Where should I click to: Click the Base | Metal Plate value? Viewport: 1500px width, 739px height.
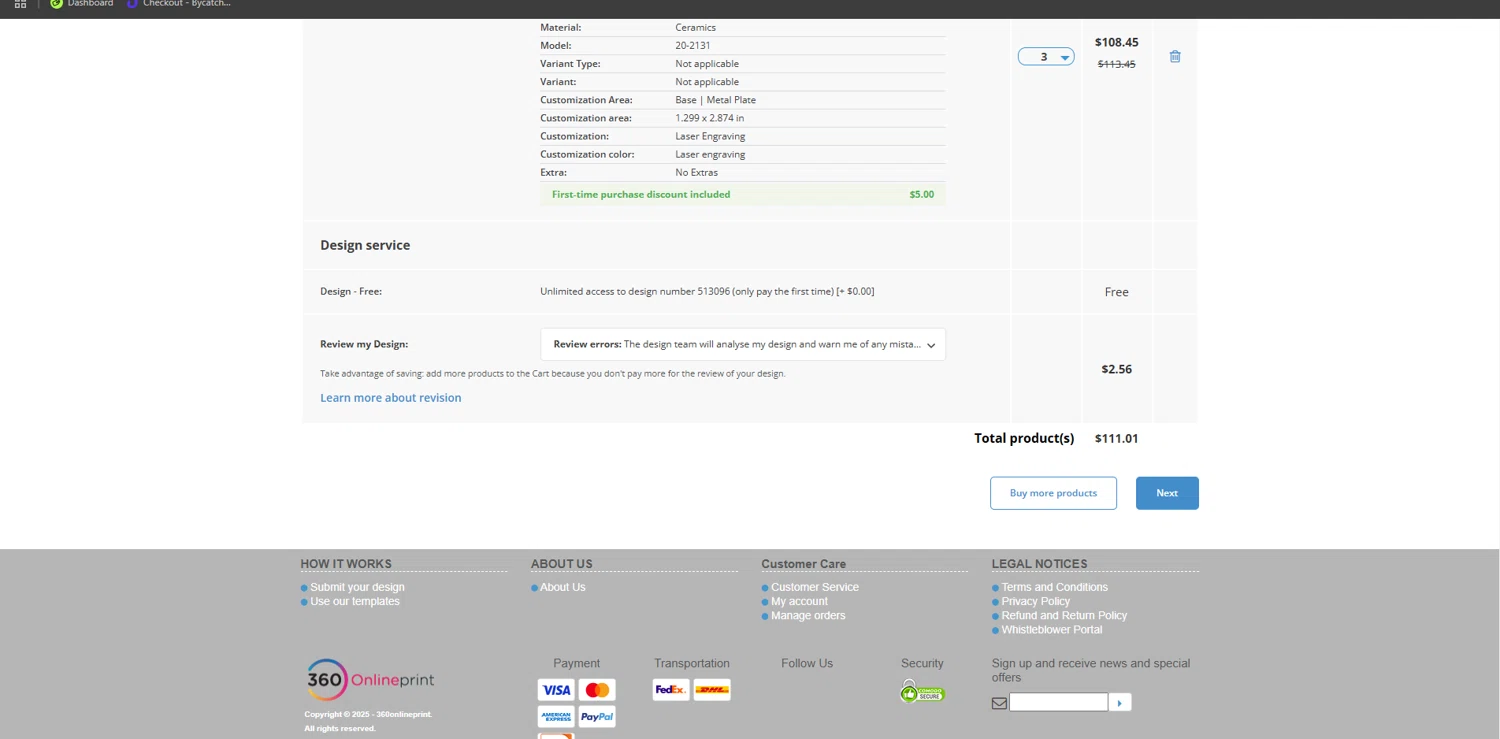tap(715, 100)
